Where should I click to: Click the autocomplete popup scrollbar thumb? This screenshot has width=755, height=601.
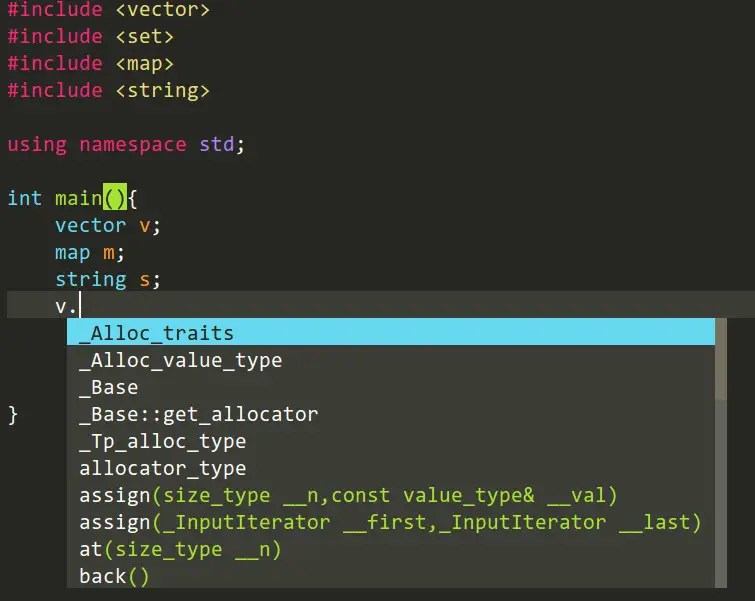pyautogui.click(x=721, y=359)
